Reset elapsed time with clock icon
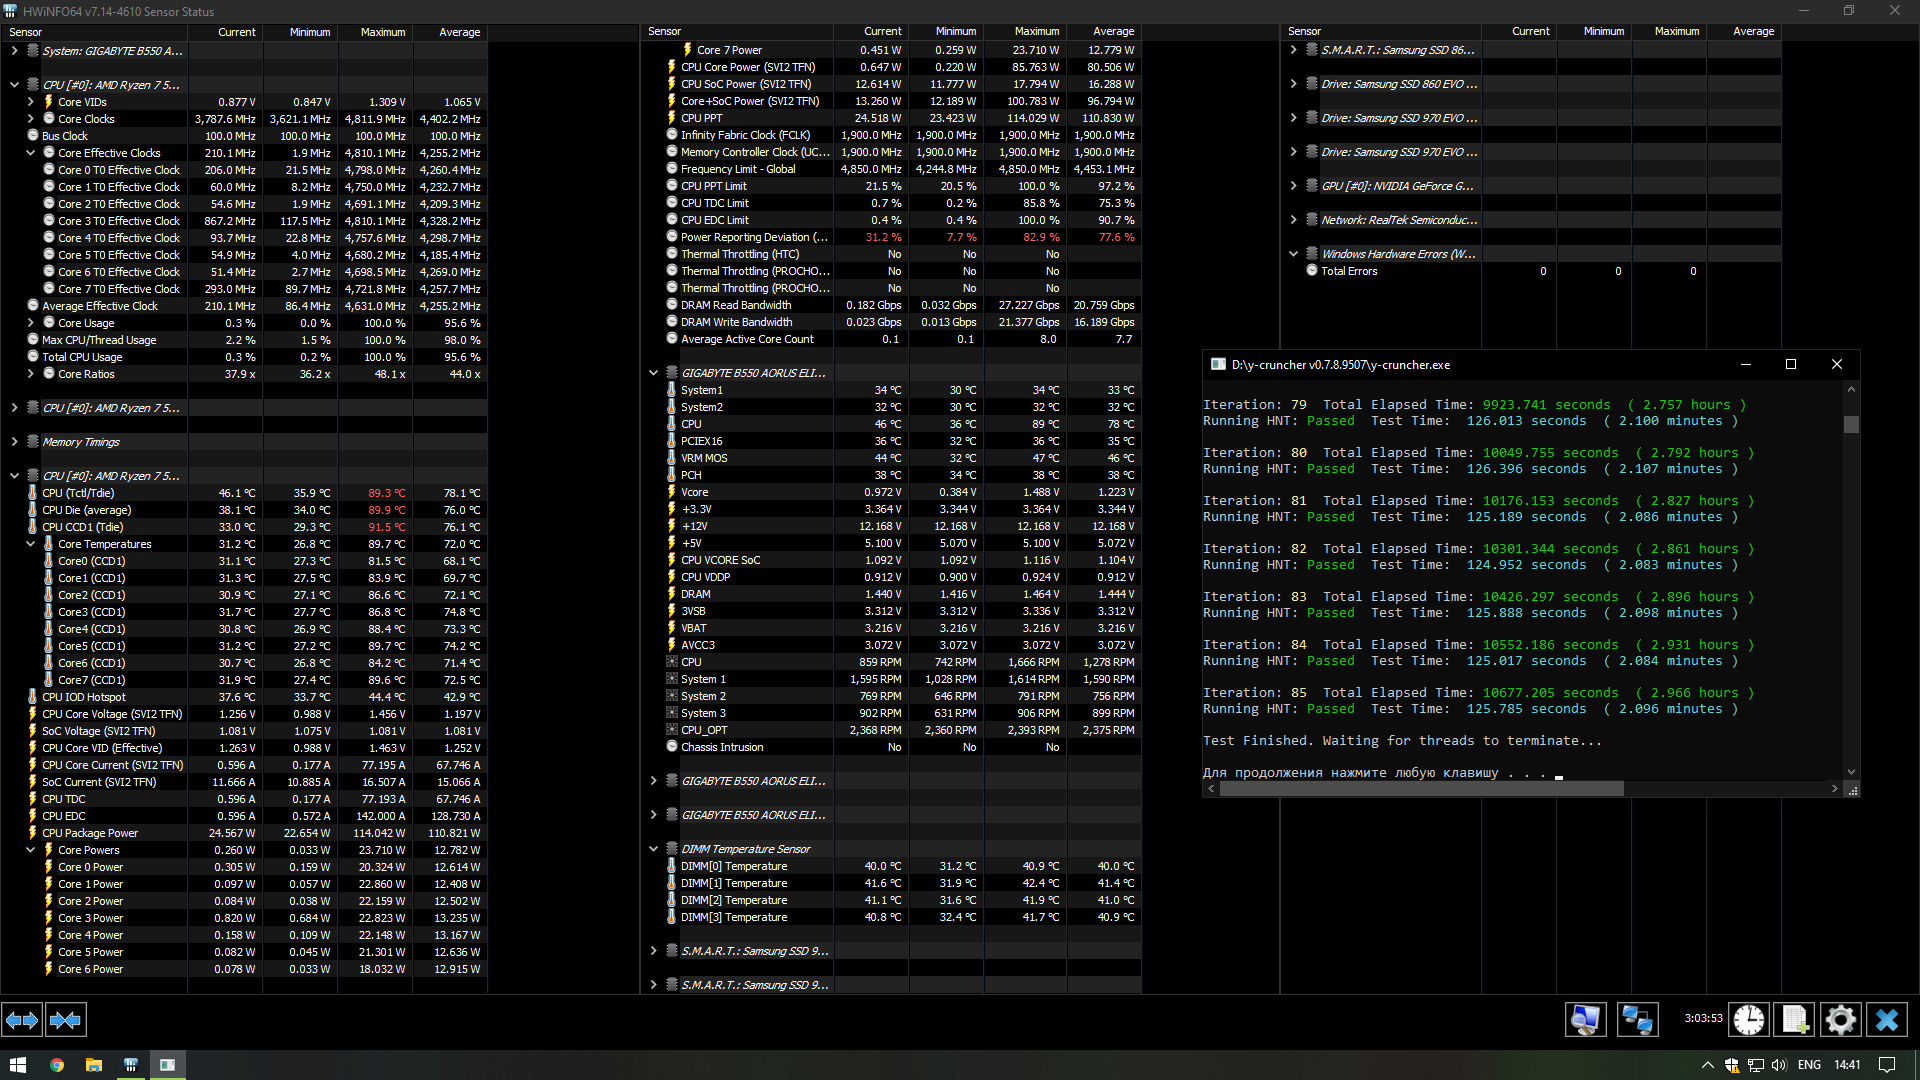The image size is (1920, 1080). pos(1748,1020)
